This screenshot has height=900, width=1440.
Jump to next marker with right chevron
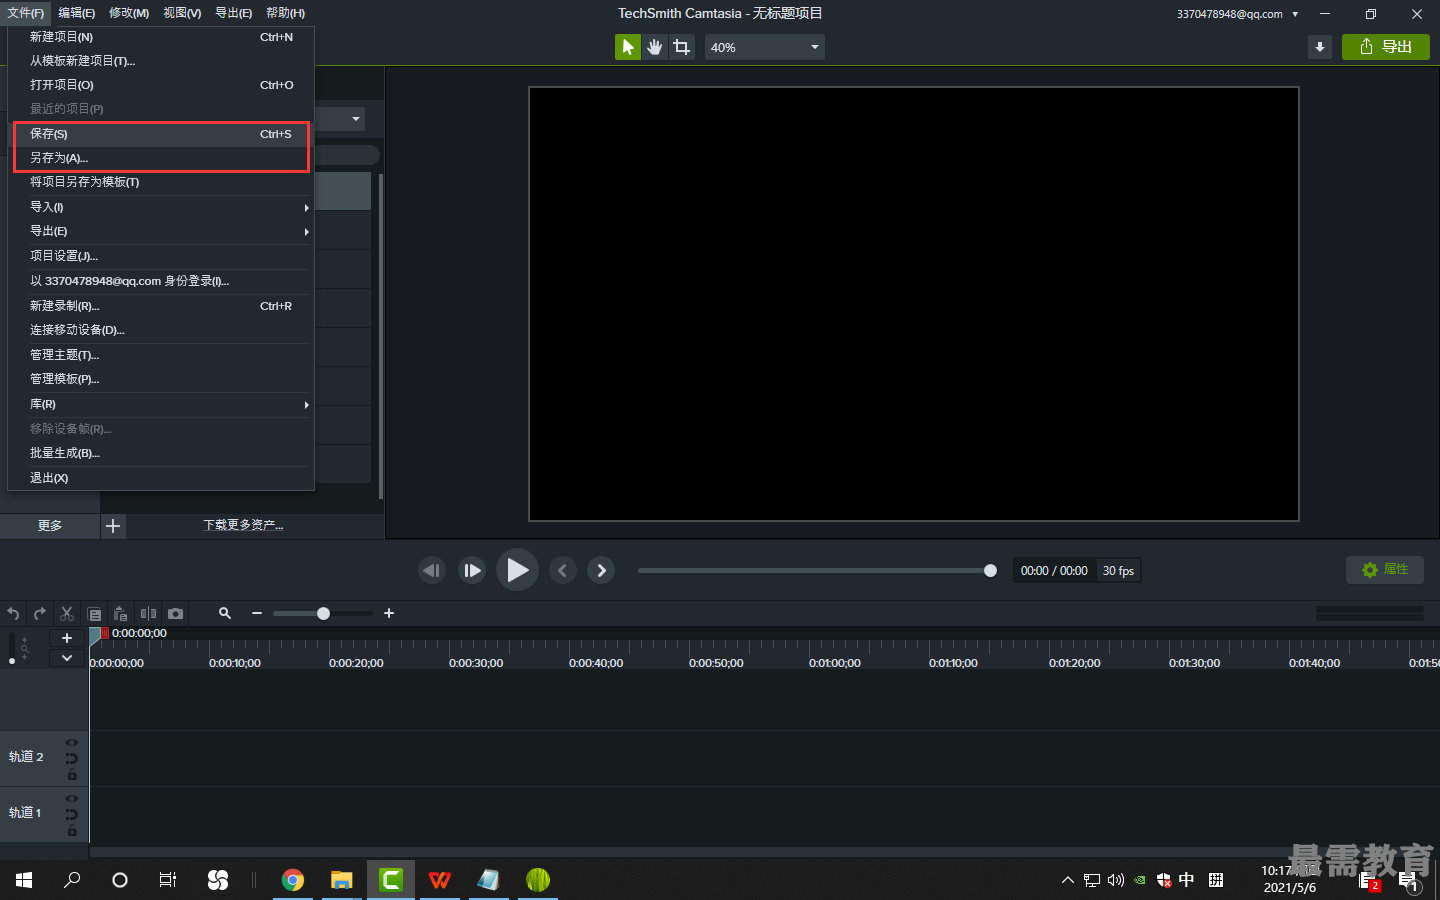coord(601,570)
